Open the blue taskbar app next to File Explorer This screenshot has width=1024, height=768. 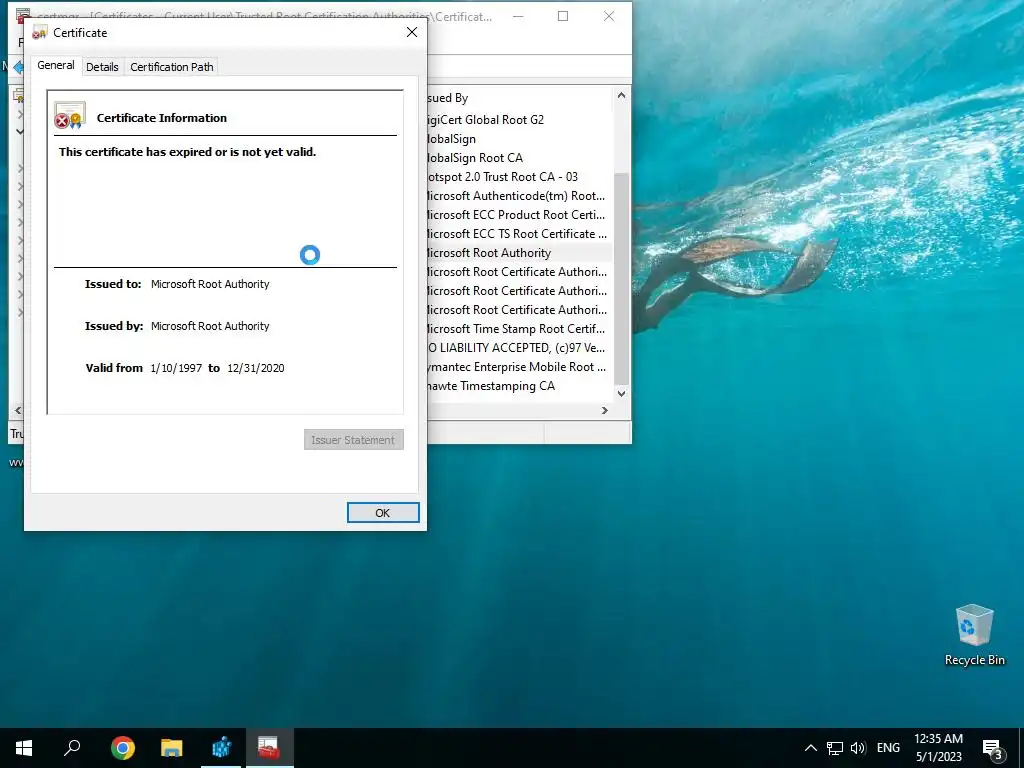[x=221, y=748]
